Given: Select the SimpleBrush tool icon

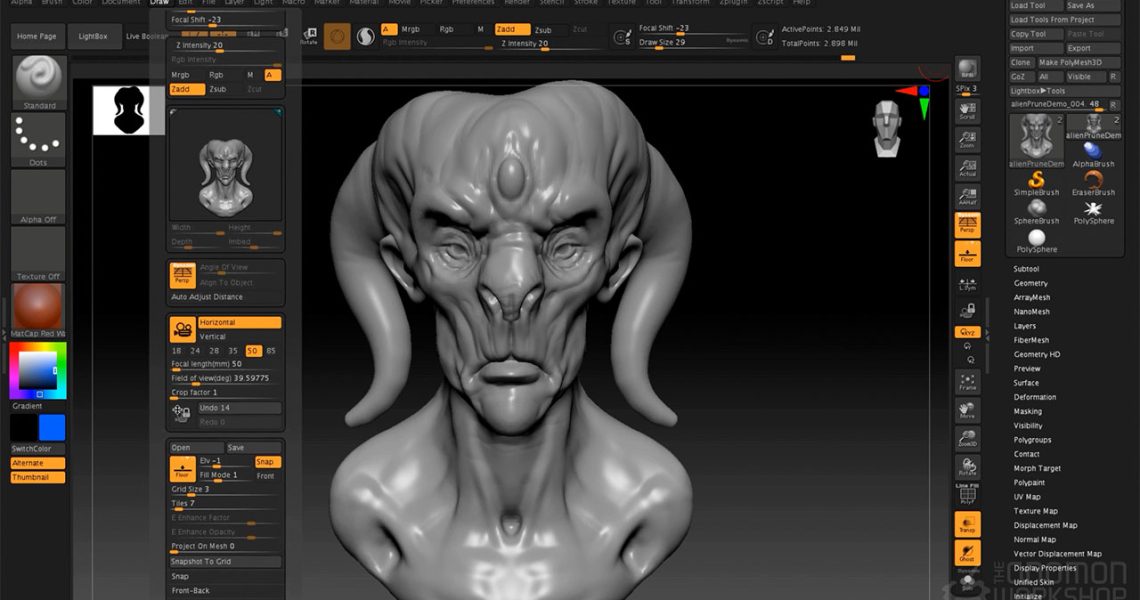Looking at the screenshot, I should coord(1036,182).
